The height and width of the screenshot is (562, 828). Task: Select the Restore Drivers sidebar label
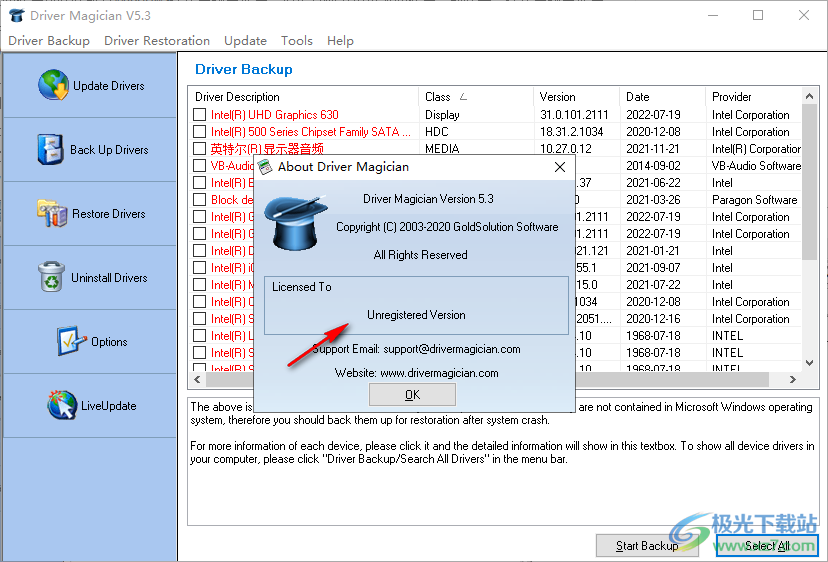click(109, 213)
